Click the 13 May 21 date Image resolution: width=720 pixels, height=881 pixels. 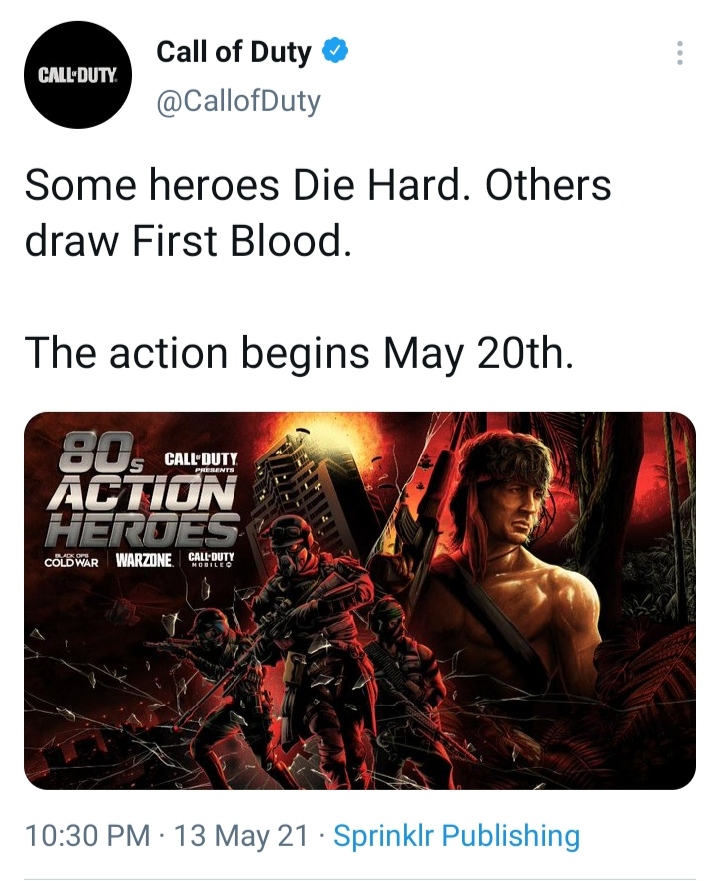[x=240, y=836]
